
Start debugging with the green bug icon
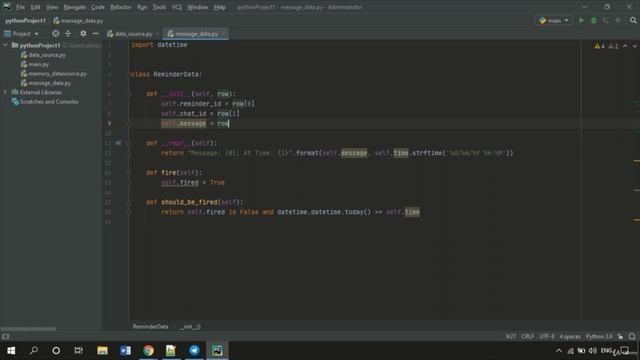[593, 20]
